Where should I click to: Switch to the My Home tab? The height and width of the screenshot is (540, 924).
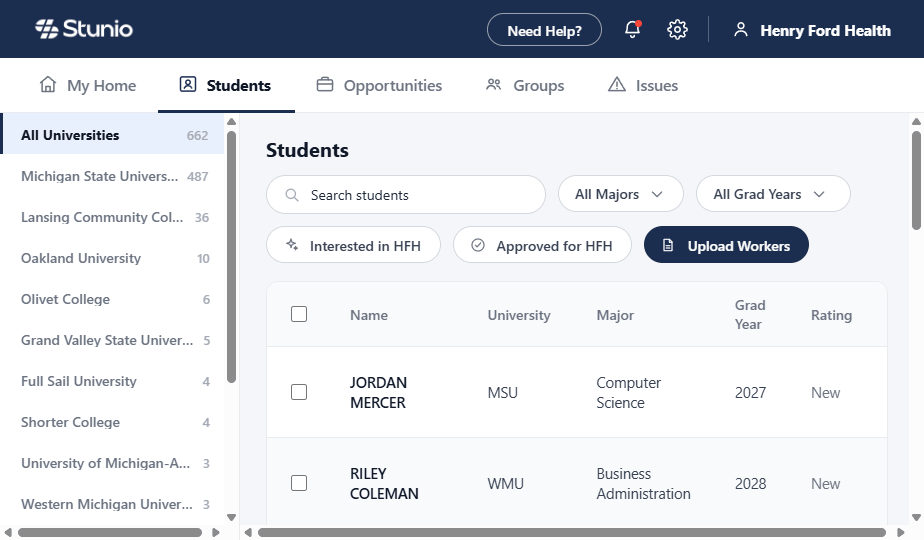click(88, 85)
